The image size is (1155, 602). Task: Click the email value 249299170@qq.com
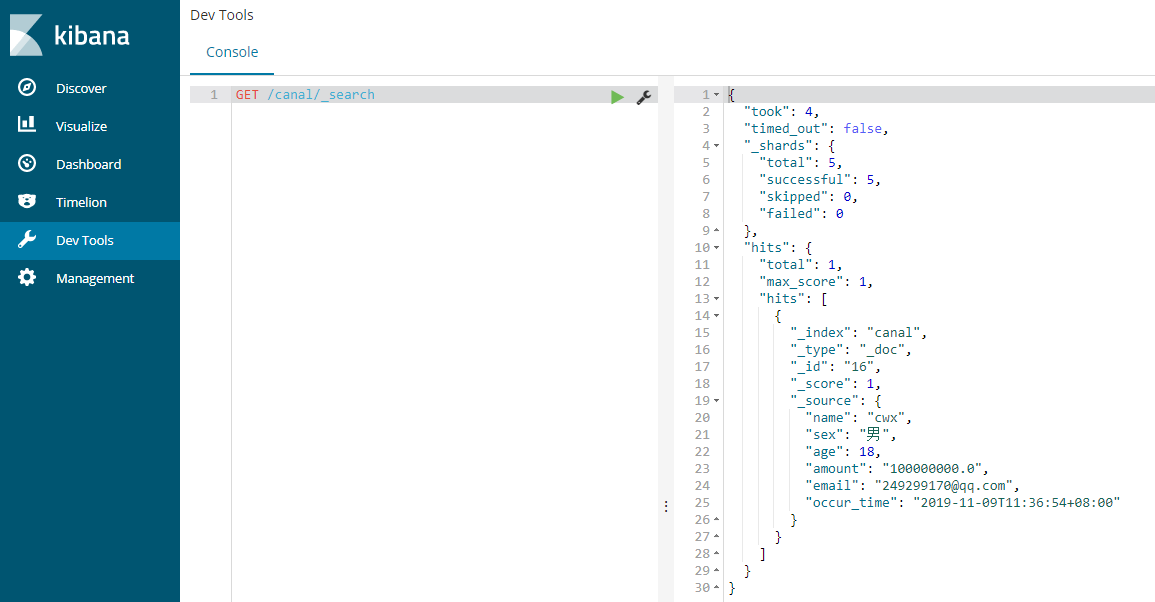tap(944, 486)
